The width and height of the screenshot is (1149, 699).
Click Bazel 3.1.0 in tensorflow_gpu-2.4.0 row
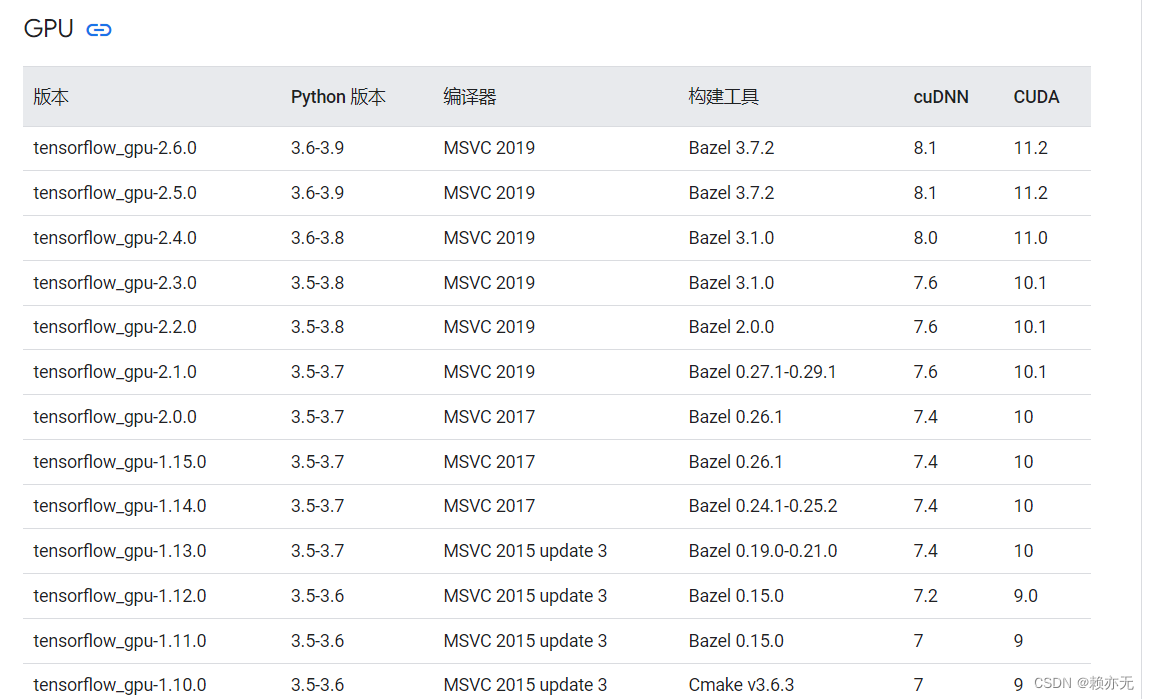point(731,238)
